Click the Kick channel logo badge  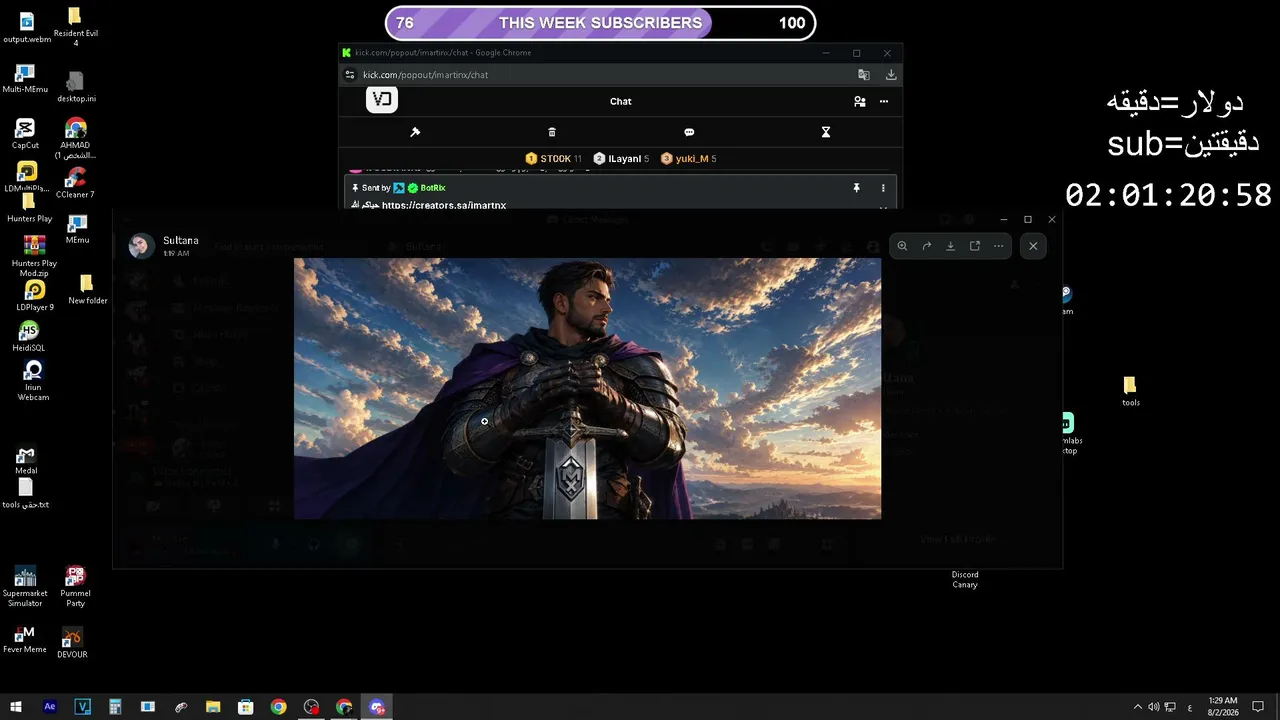point(382,100)
